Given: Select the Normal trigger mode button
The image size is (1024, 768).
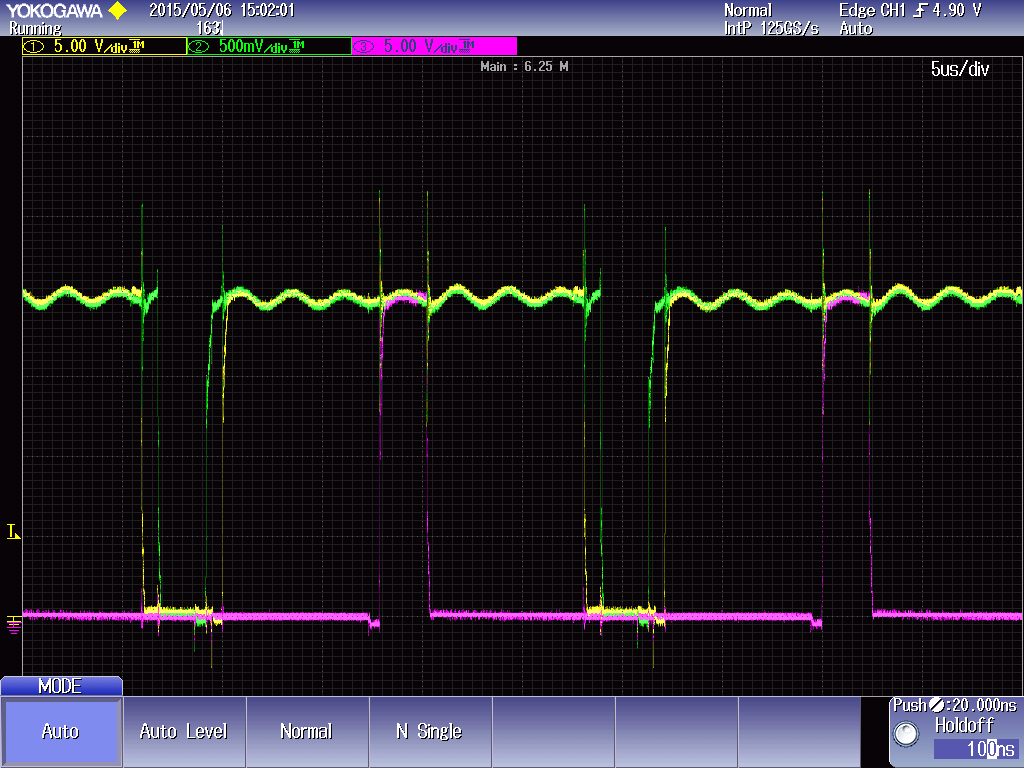Looking at the screenshot, I should click(307, 731).
